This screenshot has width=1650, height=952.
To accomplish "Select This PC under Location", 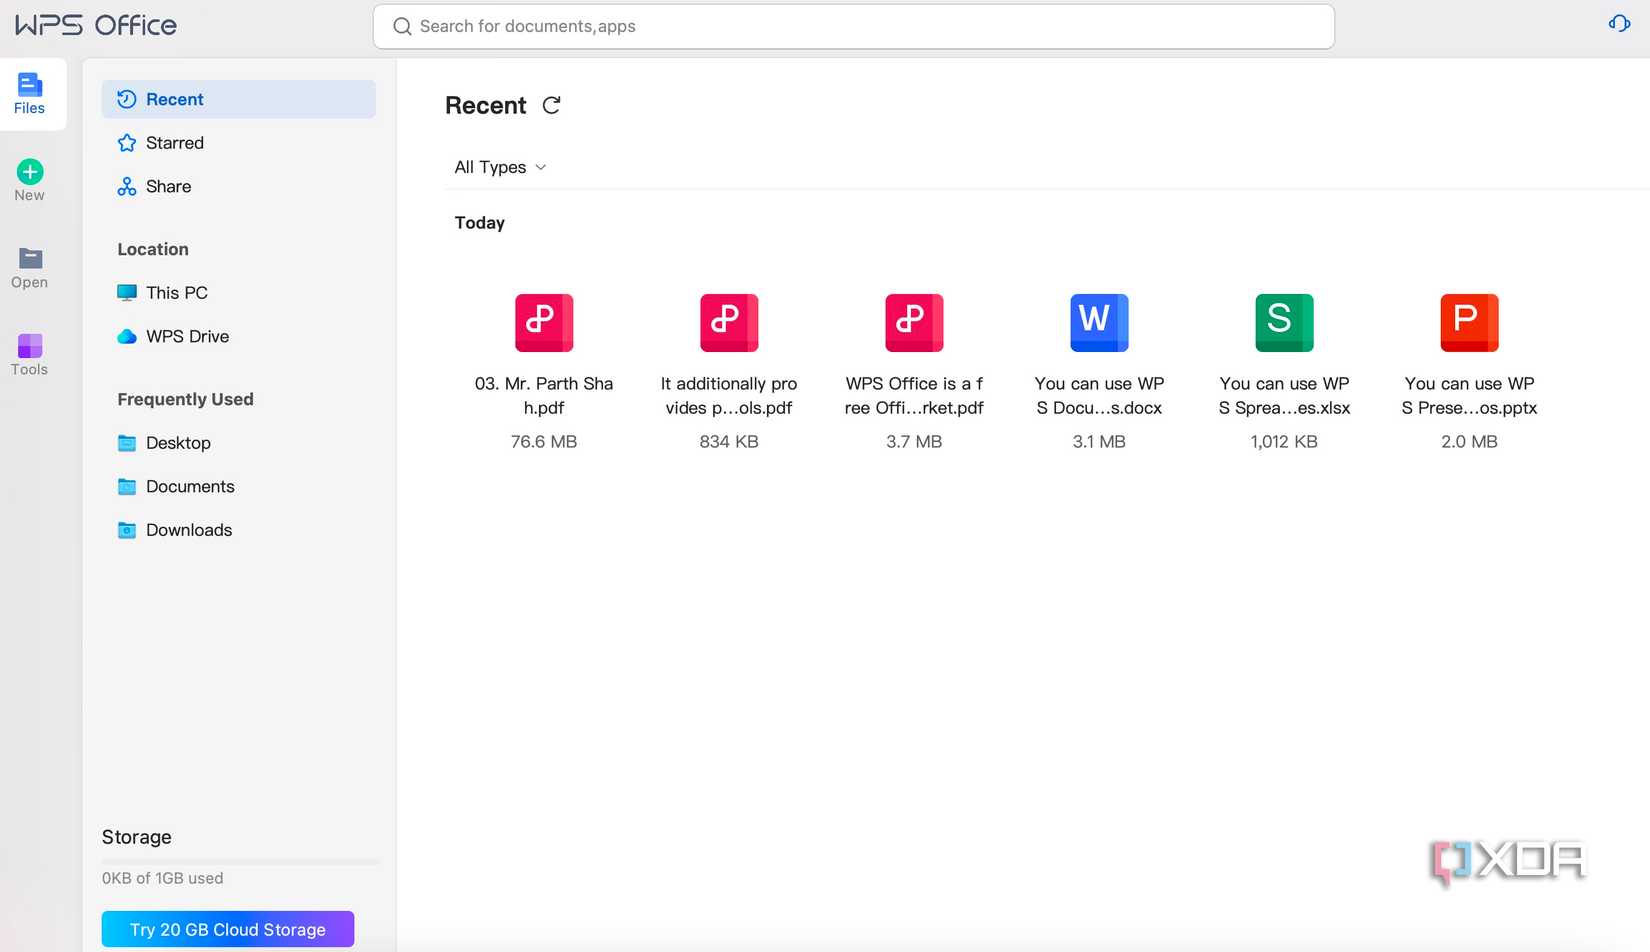I will click(x=176, y=292).
